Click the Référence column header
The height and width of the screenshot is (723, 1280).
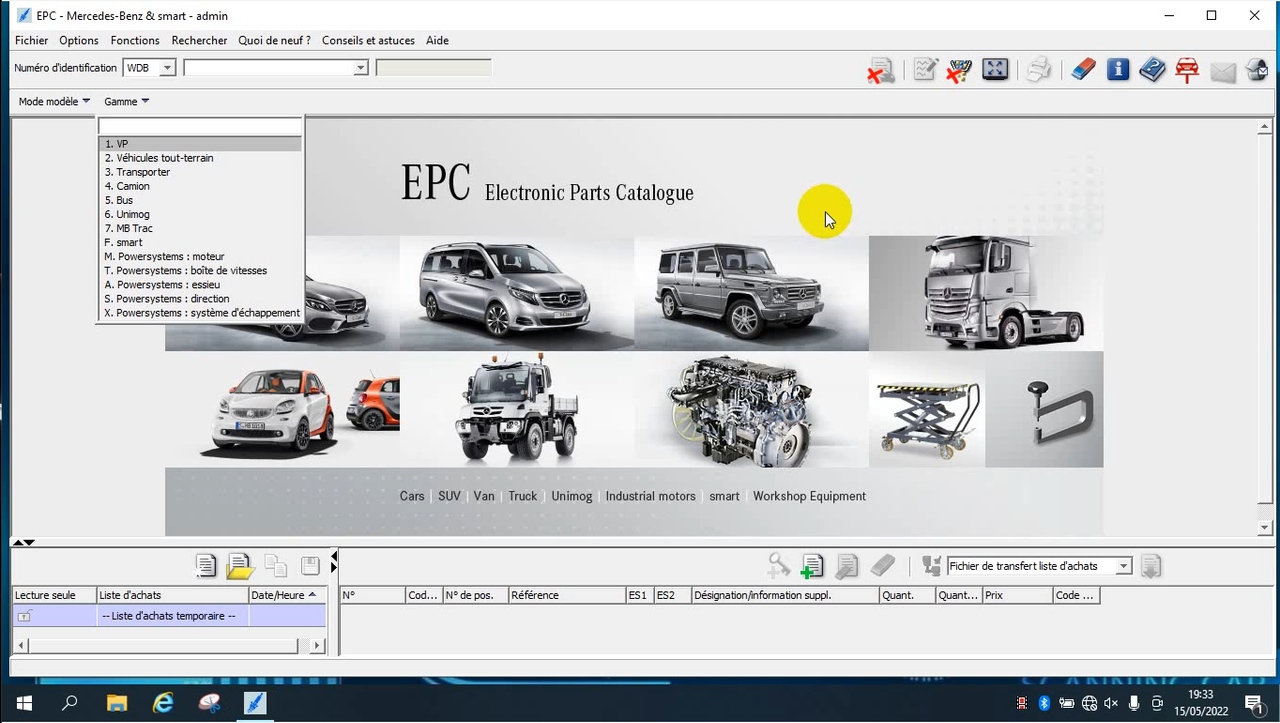pyautogui.click(x=567, y=595)
